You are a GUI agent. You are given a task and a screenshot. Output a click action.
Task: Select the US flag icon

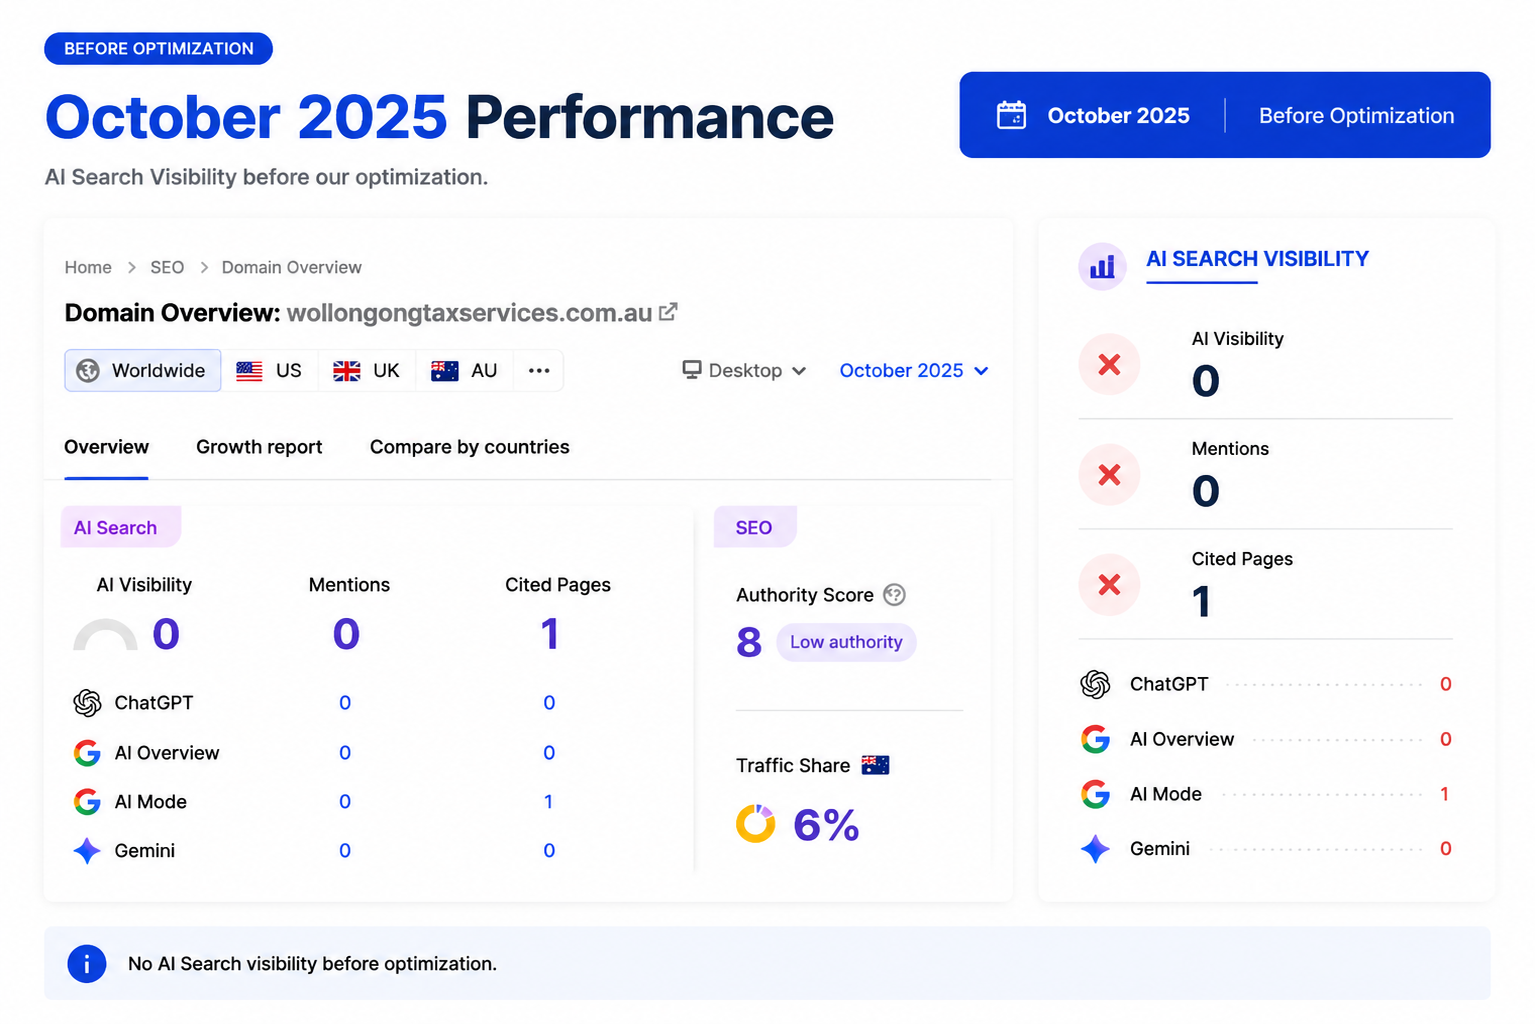tap(249, 371)
